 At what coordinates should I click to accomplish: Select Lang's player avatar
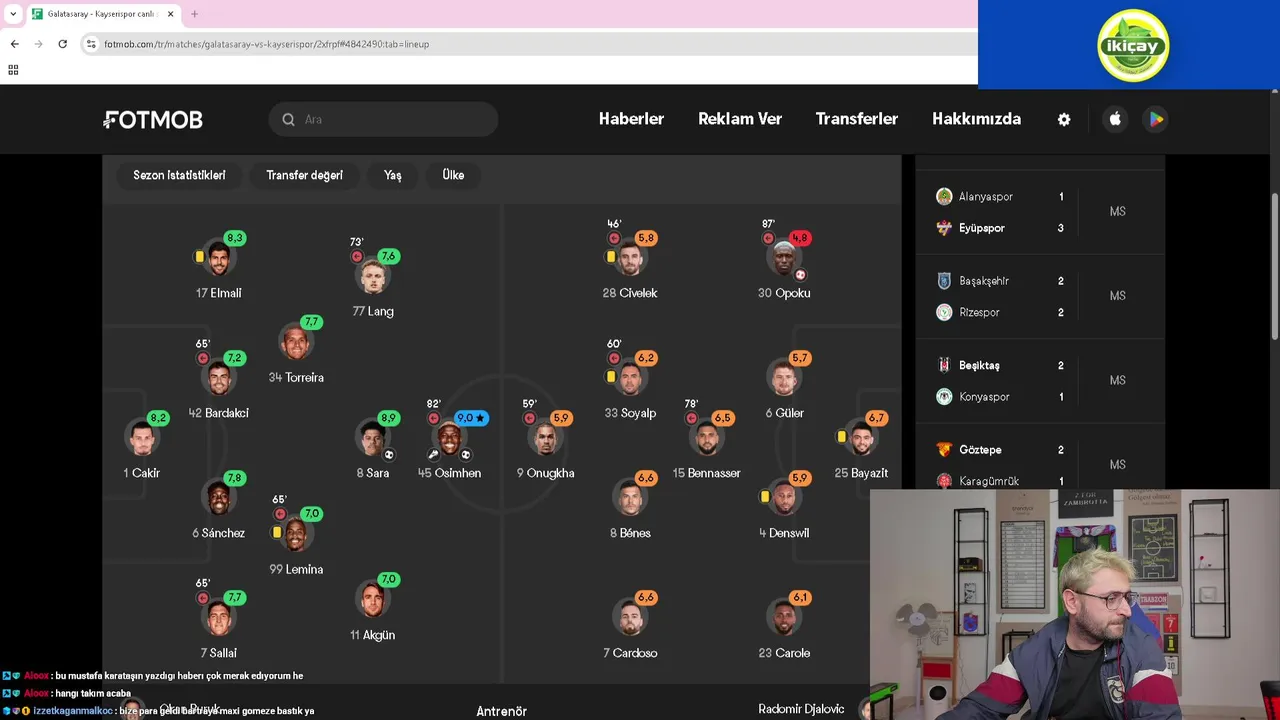pos(373,276)
